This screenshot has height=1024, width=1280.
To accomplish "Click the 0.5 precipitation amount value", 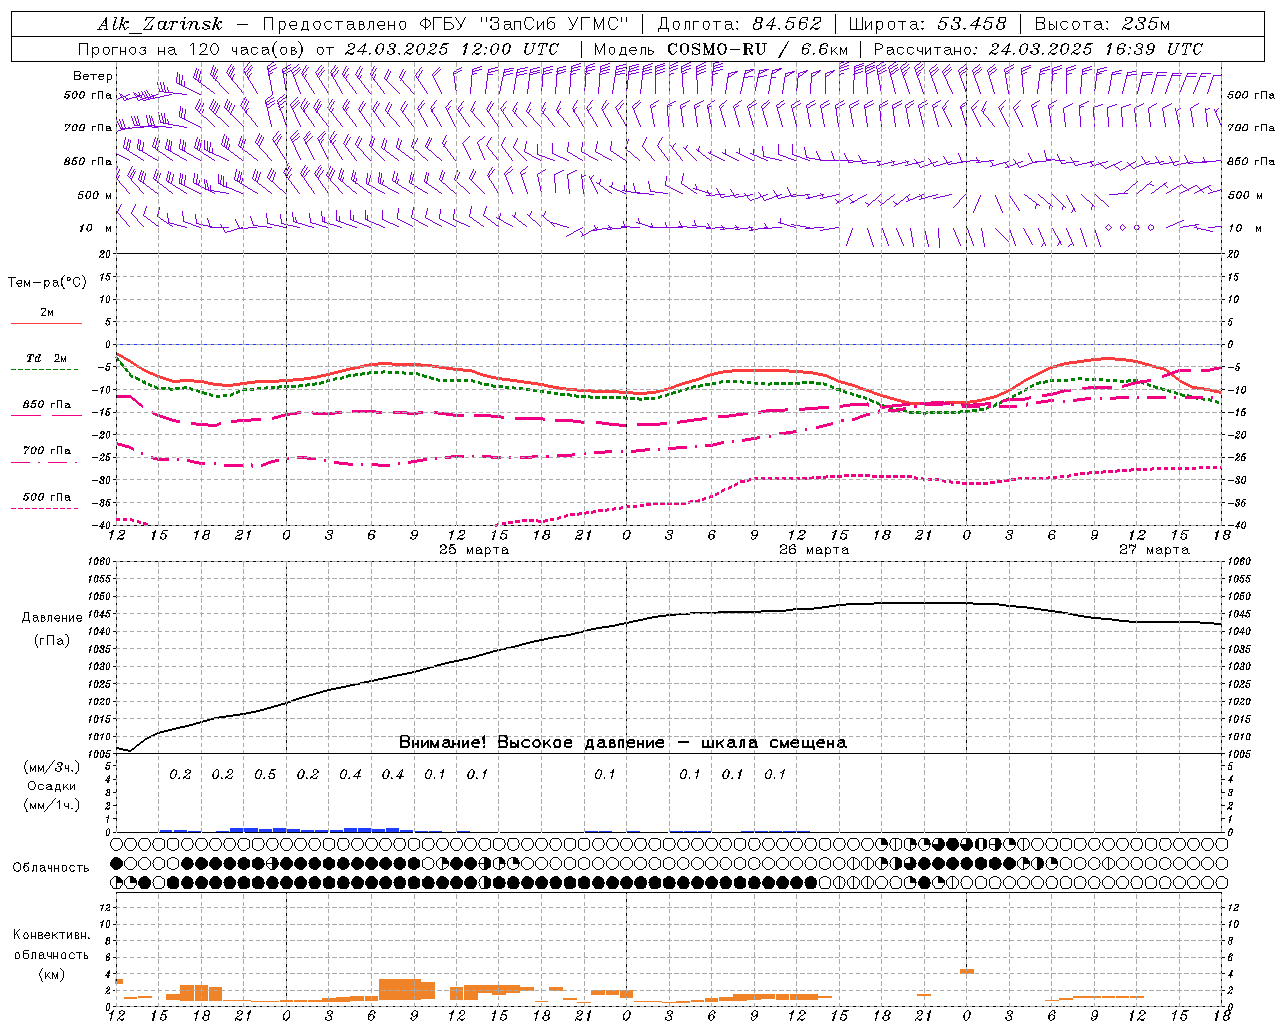I will coord(265,774).
